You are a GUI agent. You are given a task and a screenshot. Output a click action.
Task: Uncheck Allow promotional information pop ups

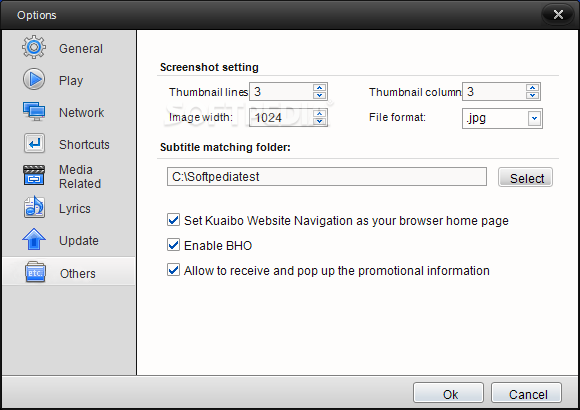coord(173,270)
